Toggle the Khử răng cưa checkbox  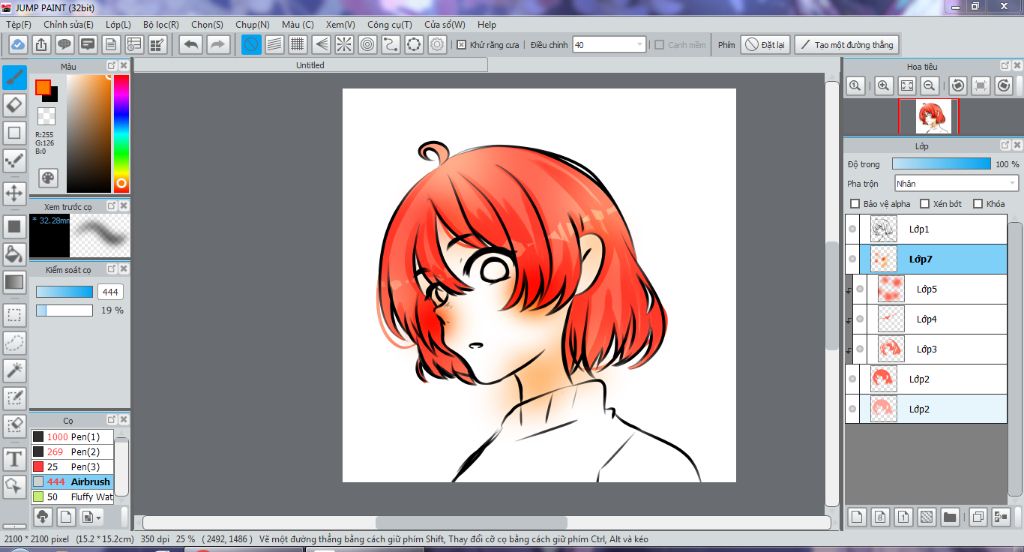[x=461, y=44]
